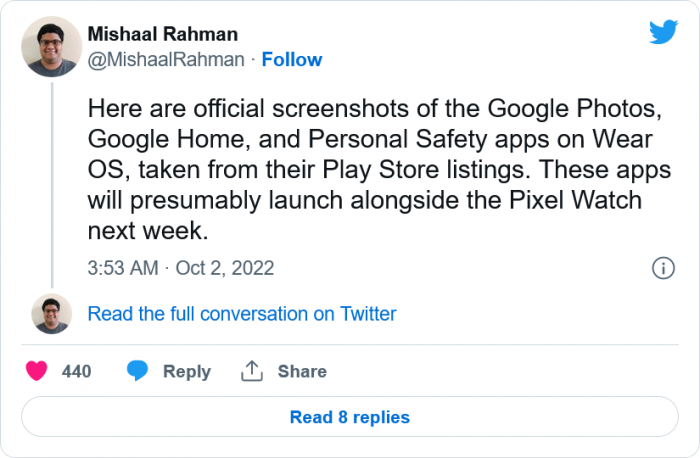
Task: Read the full conversation on Twitter
Action: (242, 314)
